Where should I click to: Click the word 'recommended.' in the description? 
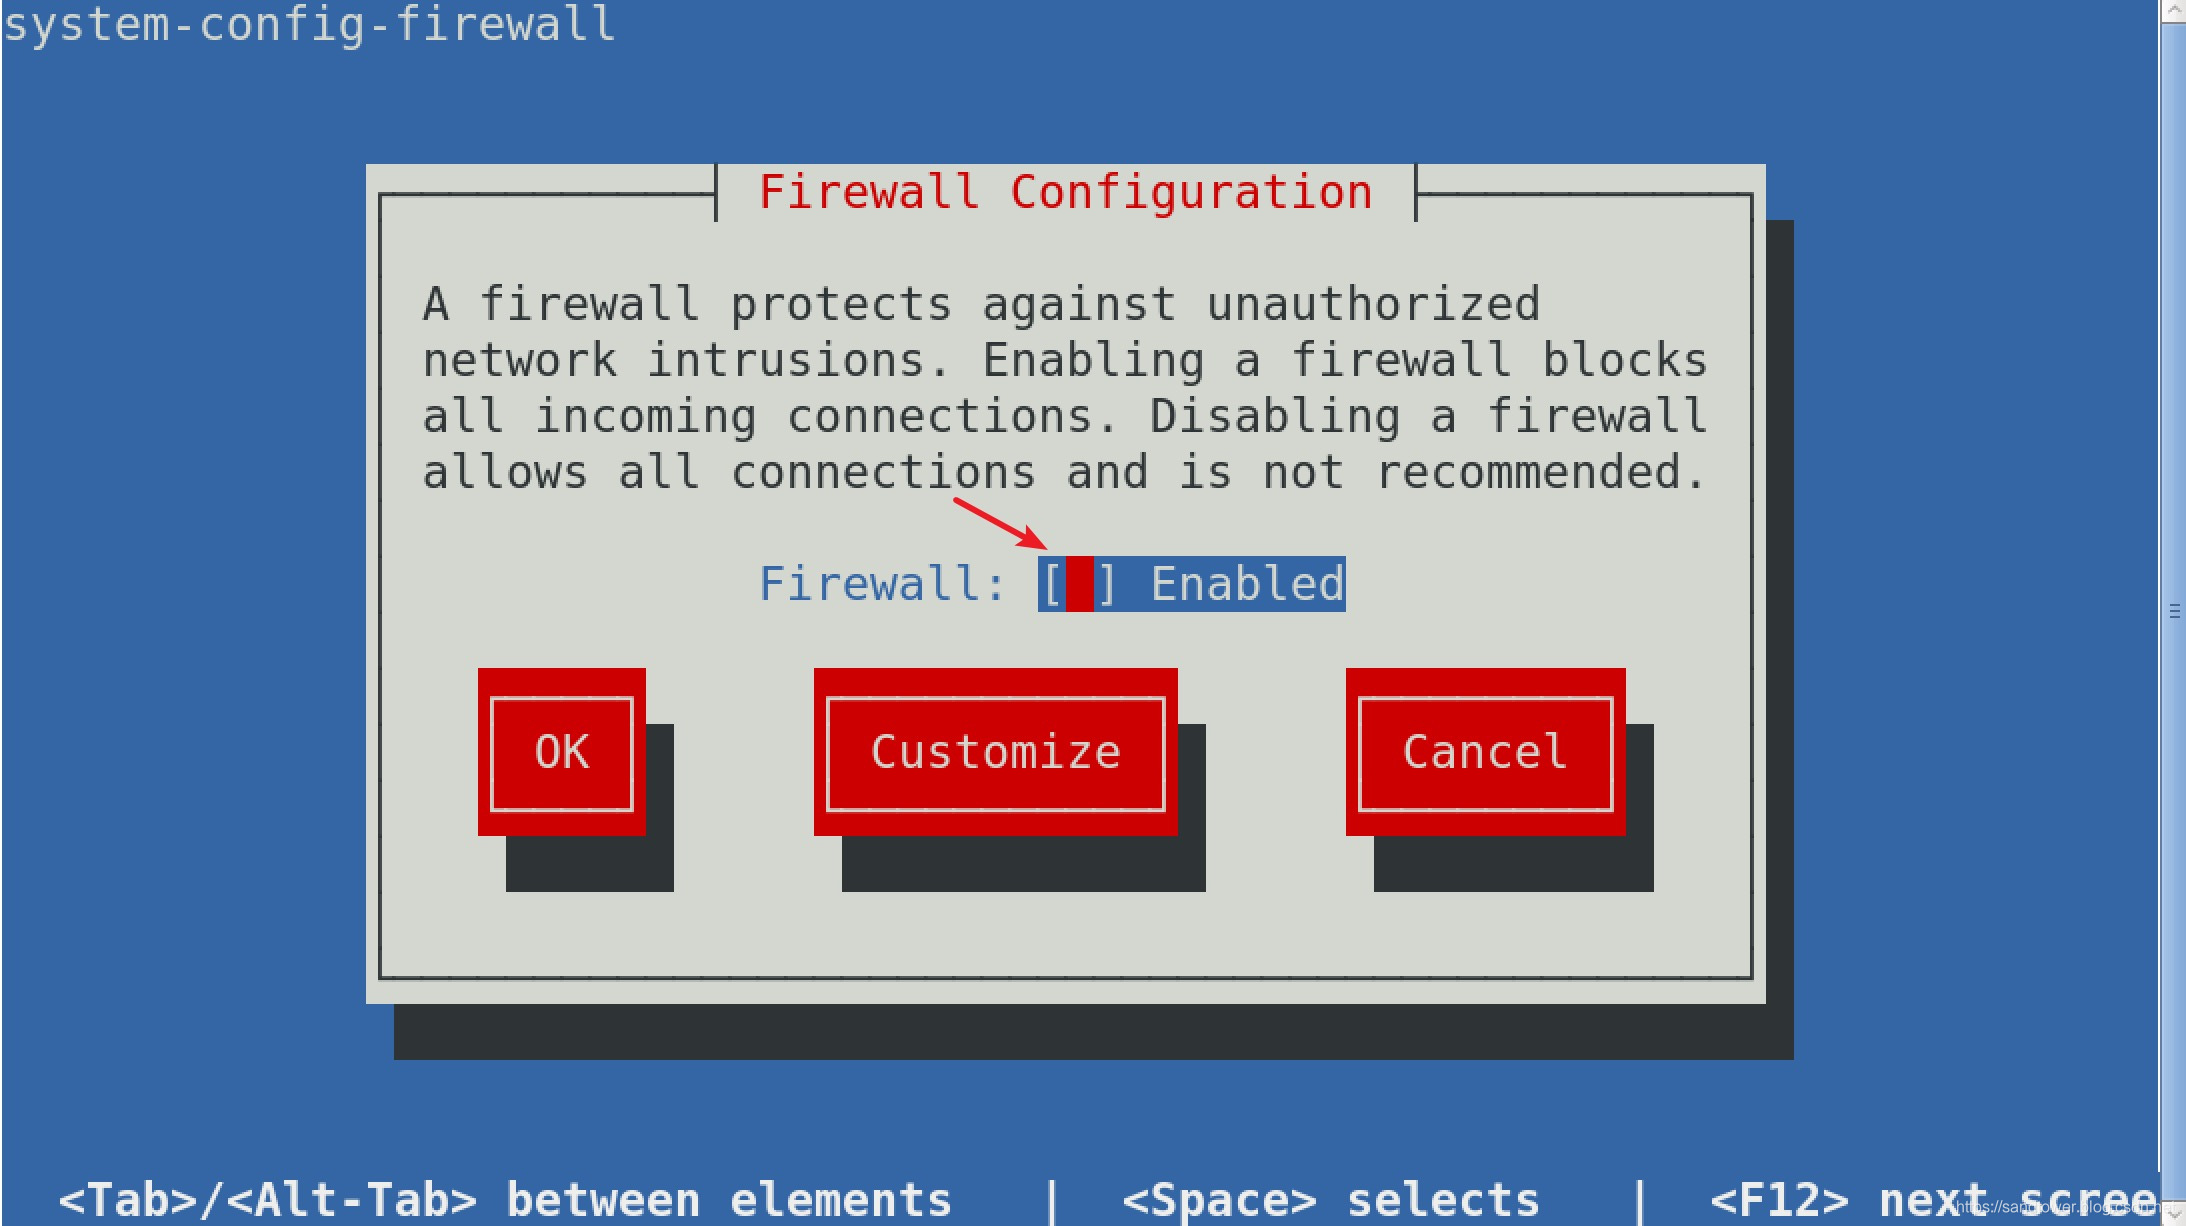click(x=1541, y=472)
